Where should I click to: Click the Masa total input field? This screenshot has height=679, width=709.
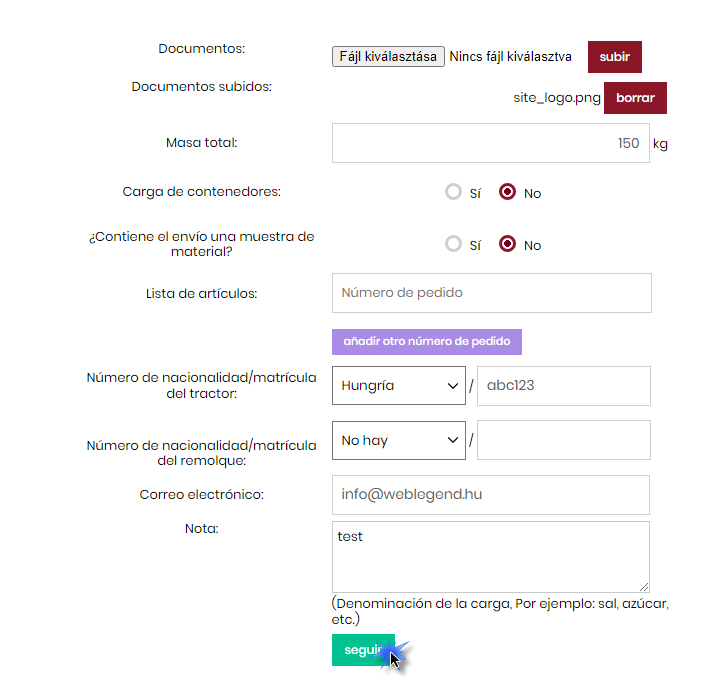pos(491,143)
